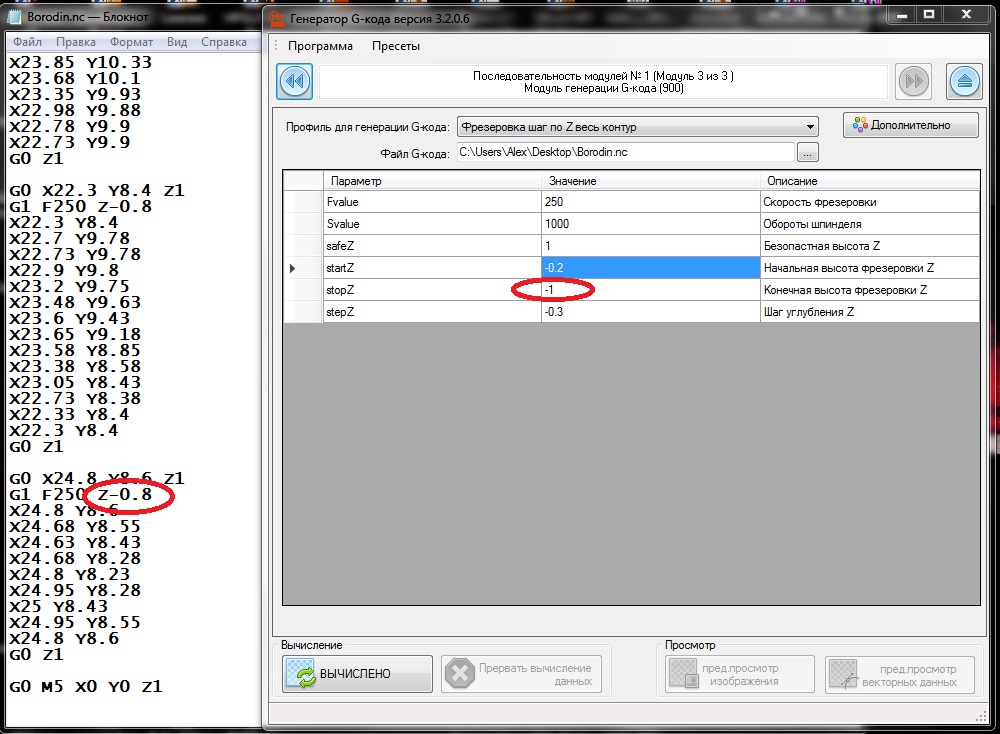
Task: Click the stepZ parameter name cell
Action: [432, 312]
